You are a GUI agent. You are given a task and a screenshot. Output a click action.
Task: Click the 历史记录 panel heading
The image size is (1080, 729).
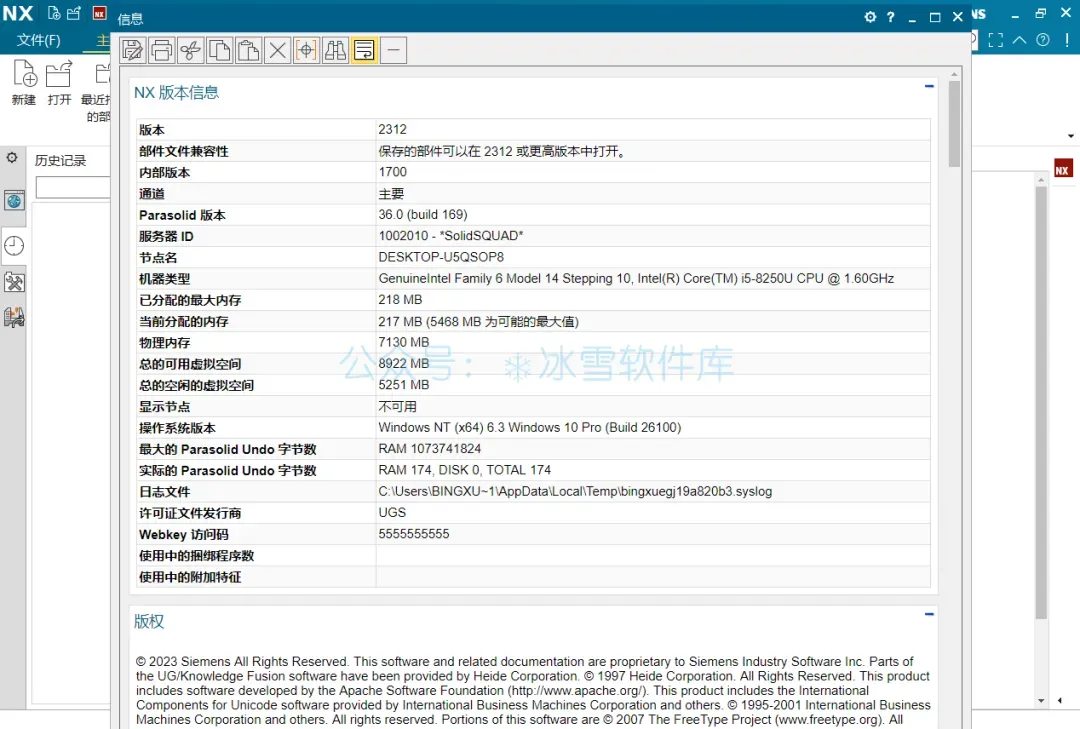(61, 161)
